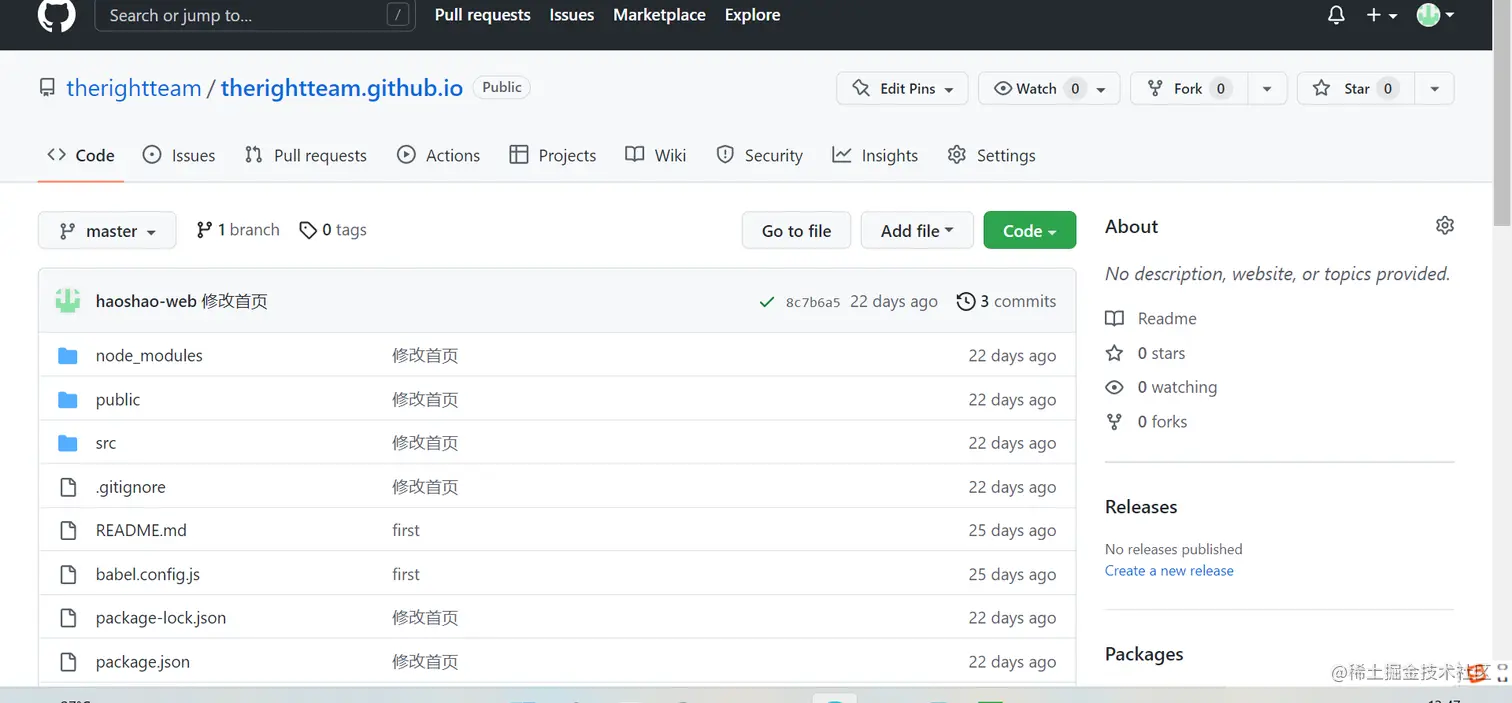Click the public folder icon
The height and width of the screenshot is (703, 1512).
pos(68,399)
